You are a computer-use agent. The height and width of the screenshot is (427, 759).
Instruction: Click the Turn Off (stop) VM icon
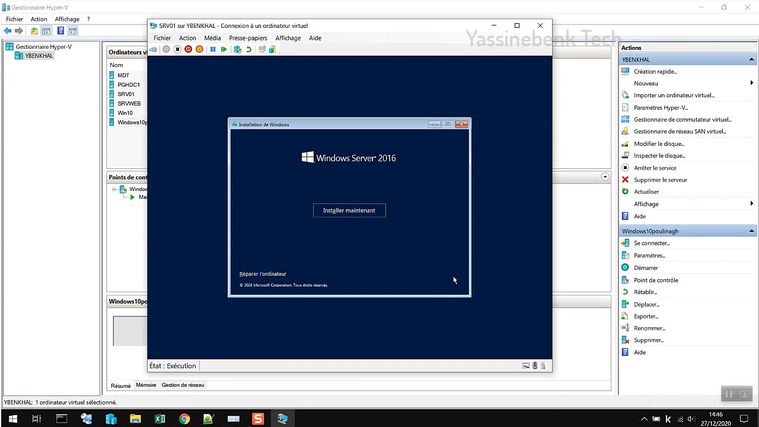click(x=177, y=49)
